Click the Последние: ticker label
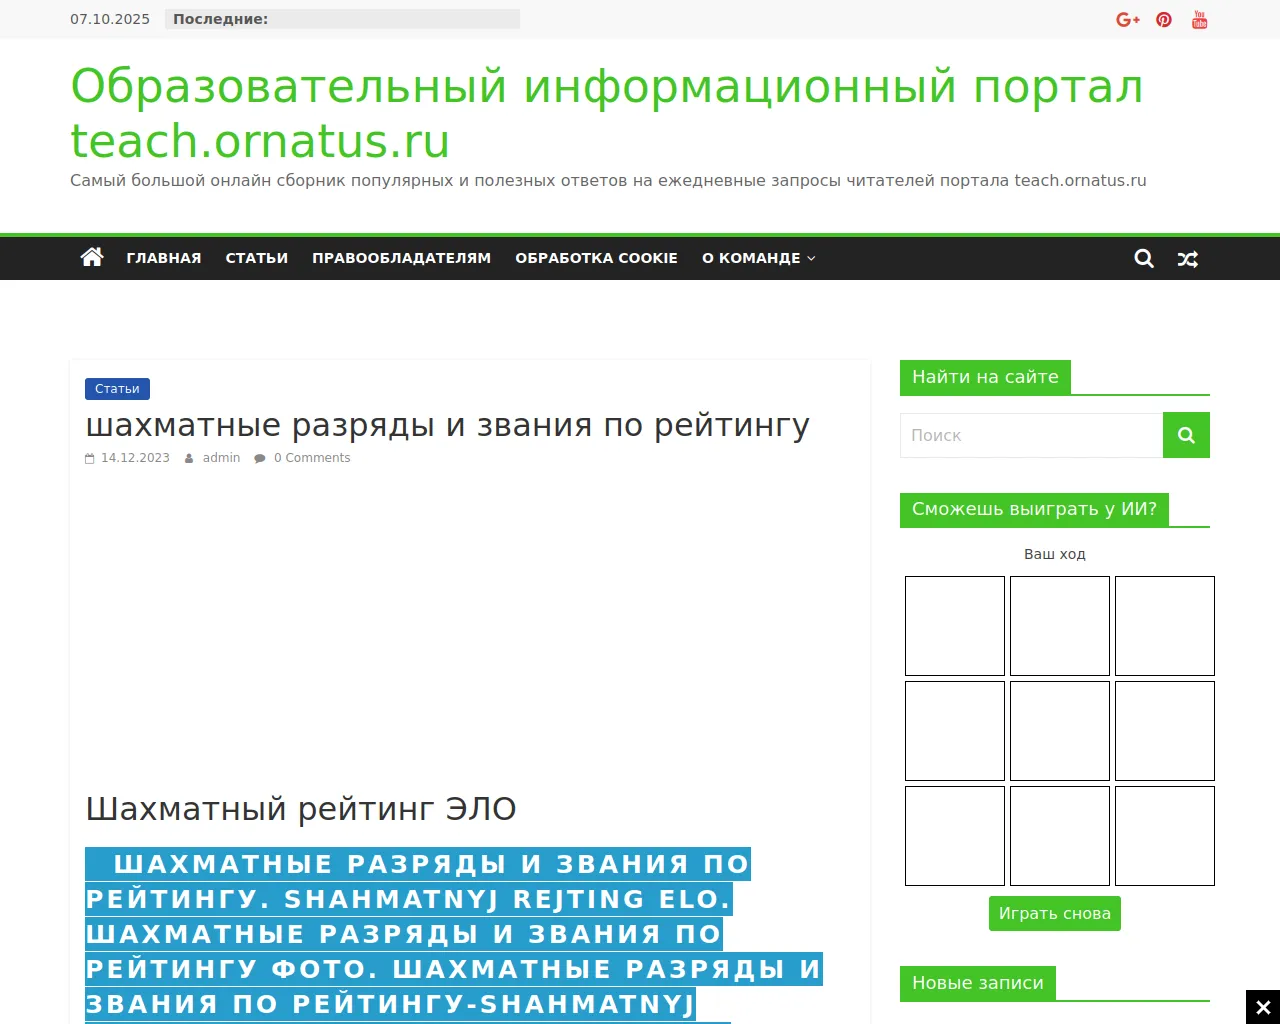The height and width of the screenshot is (1024, 1280). [x=221, y=19]
